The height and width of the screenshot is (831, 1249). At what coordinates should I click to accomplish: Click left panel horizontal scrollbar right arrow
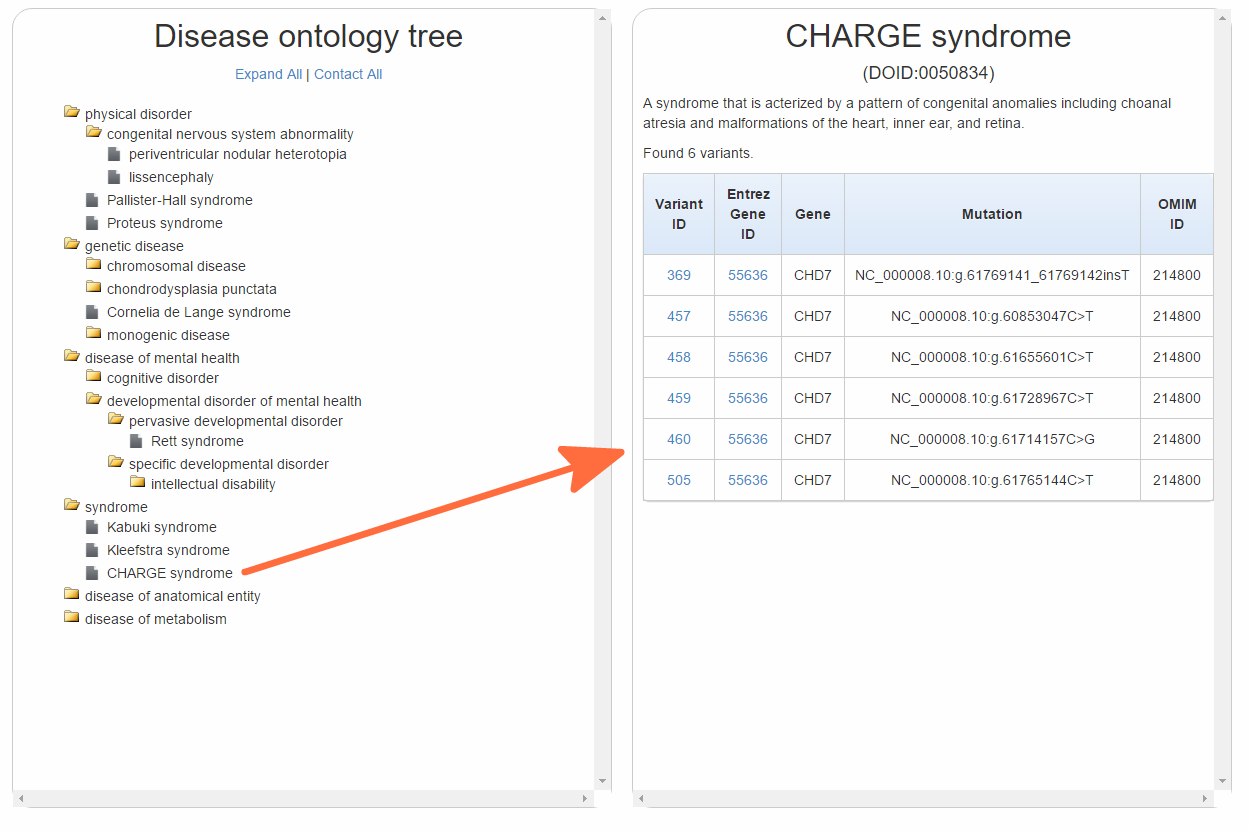click(586, 799)
